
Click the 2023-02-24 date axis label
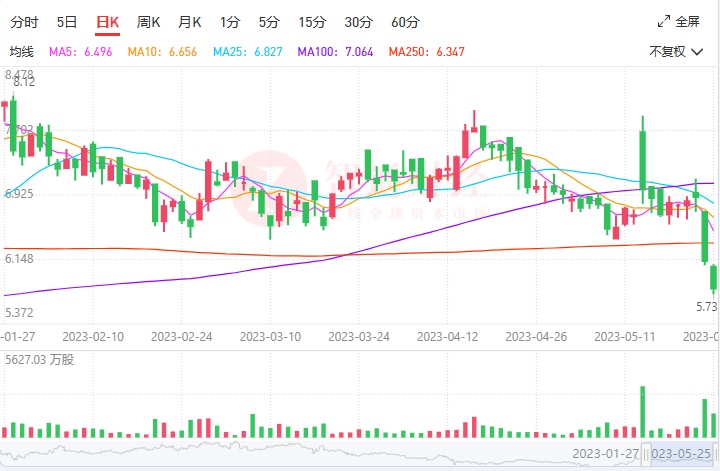click(x=182, y=337)
